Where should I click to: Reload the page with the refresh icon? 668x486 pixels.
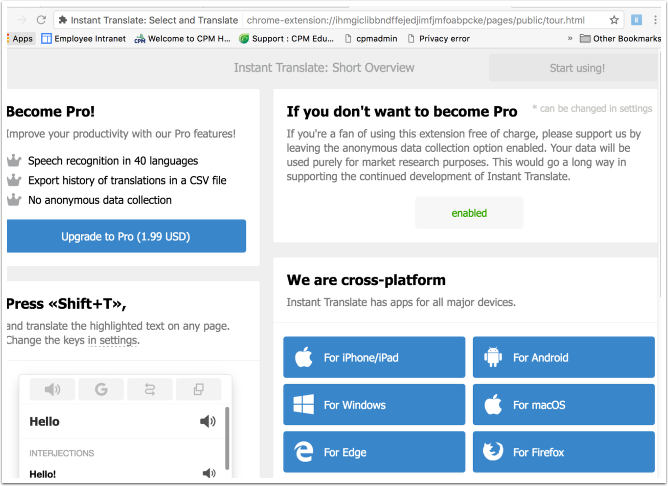click(x=41, y=20)
